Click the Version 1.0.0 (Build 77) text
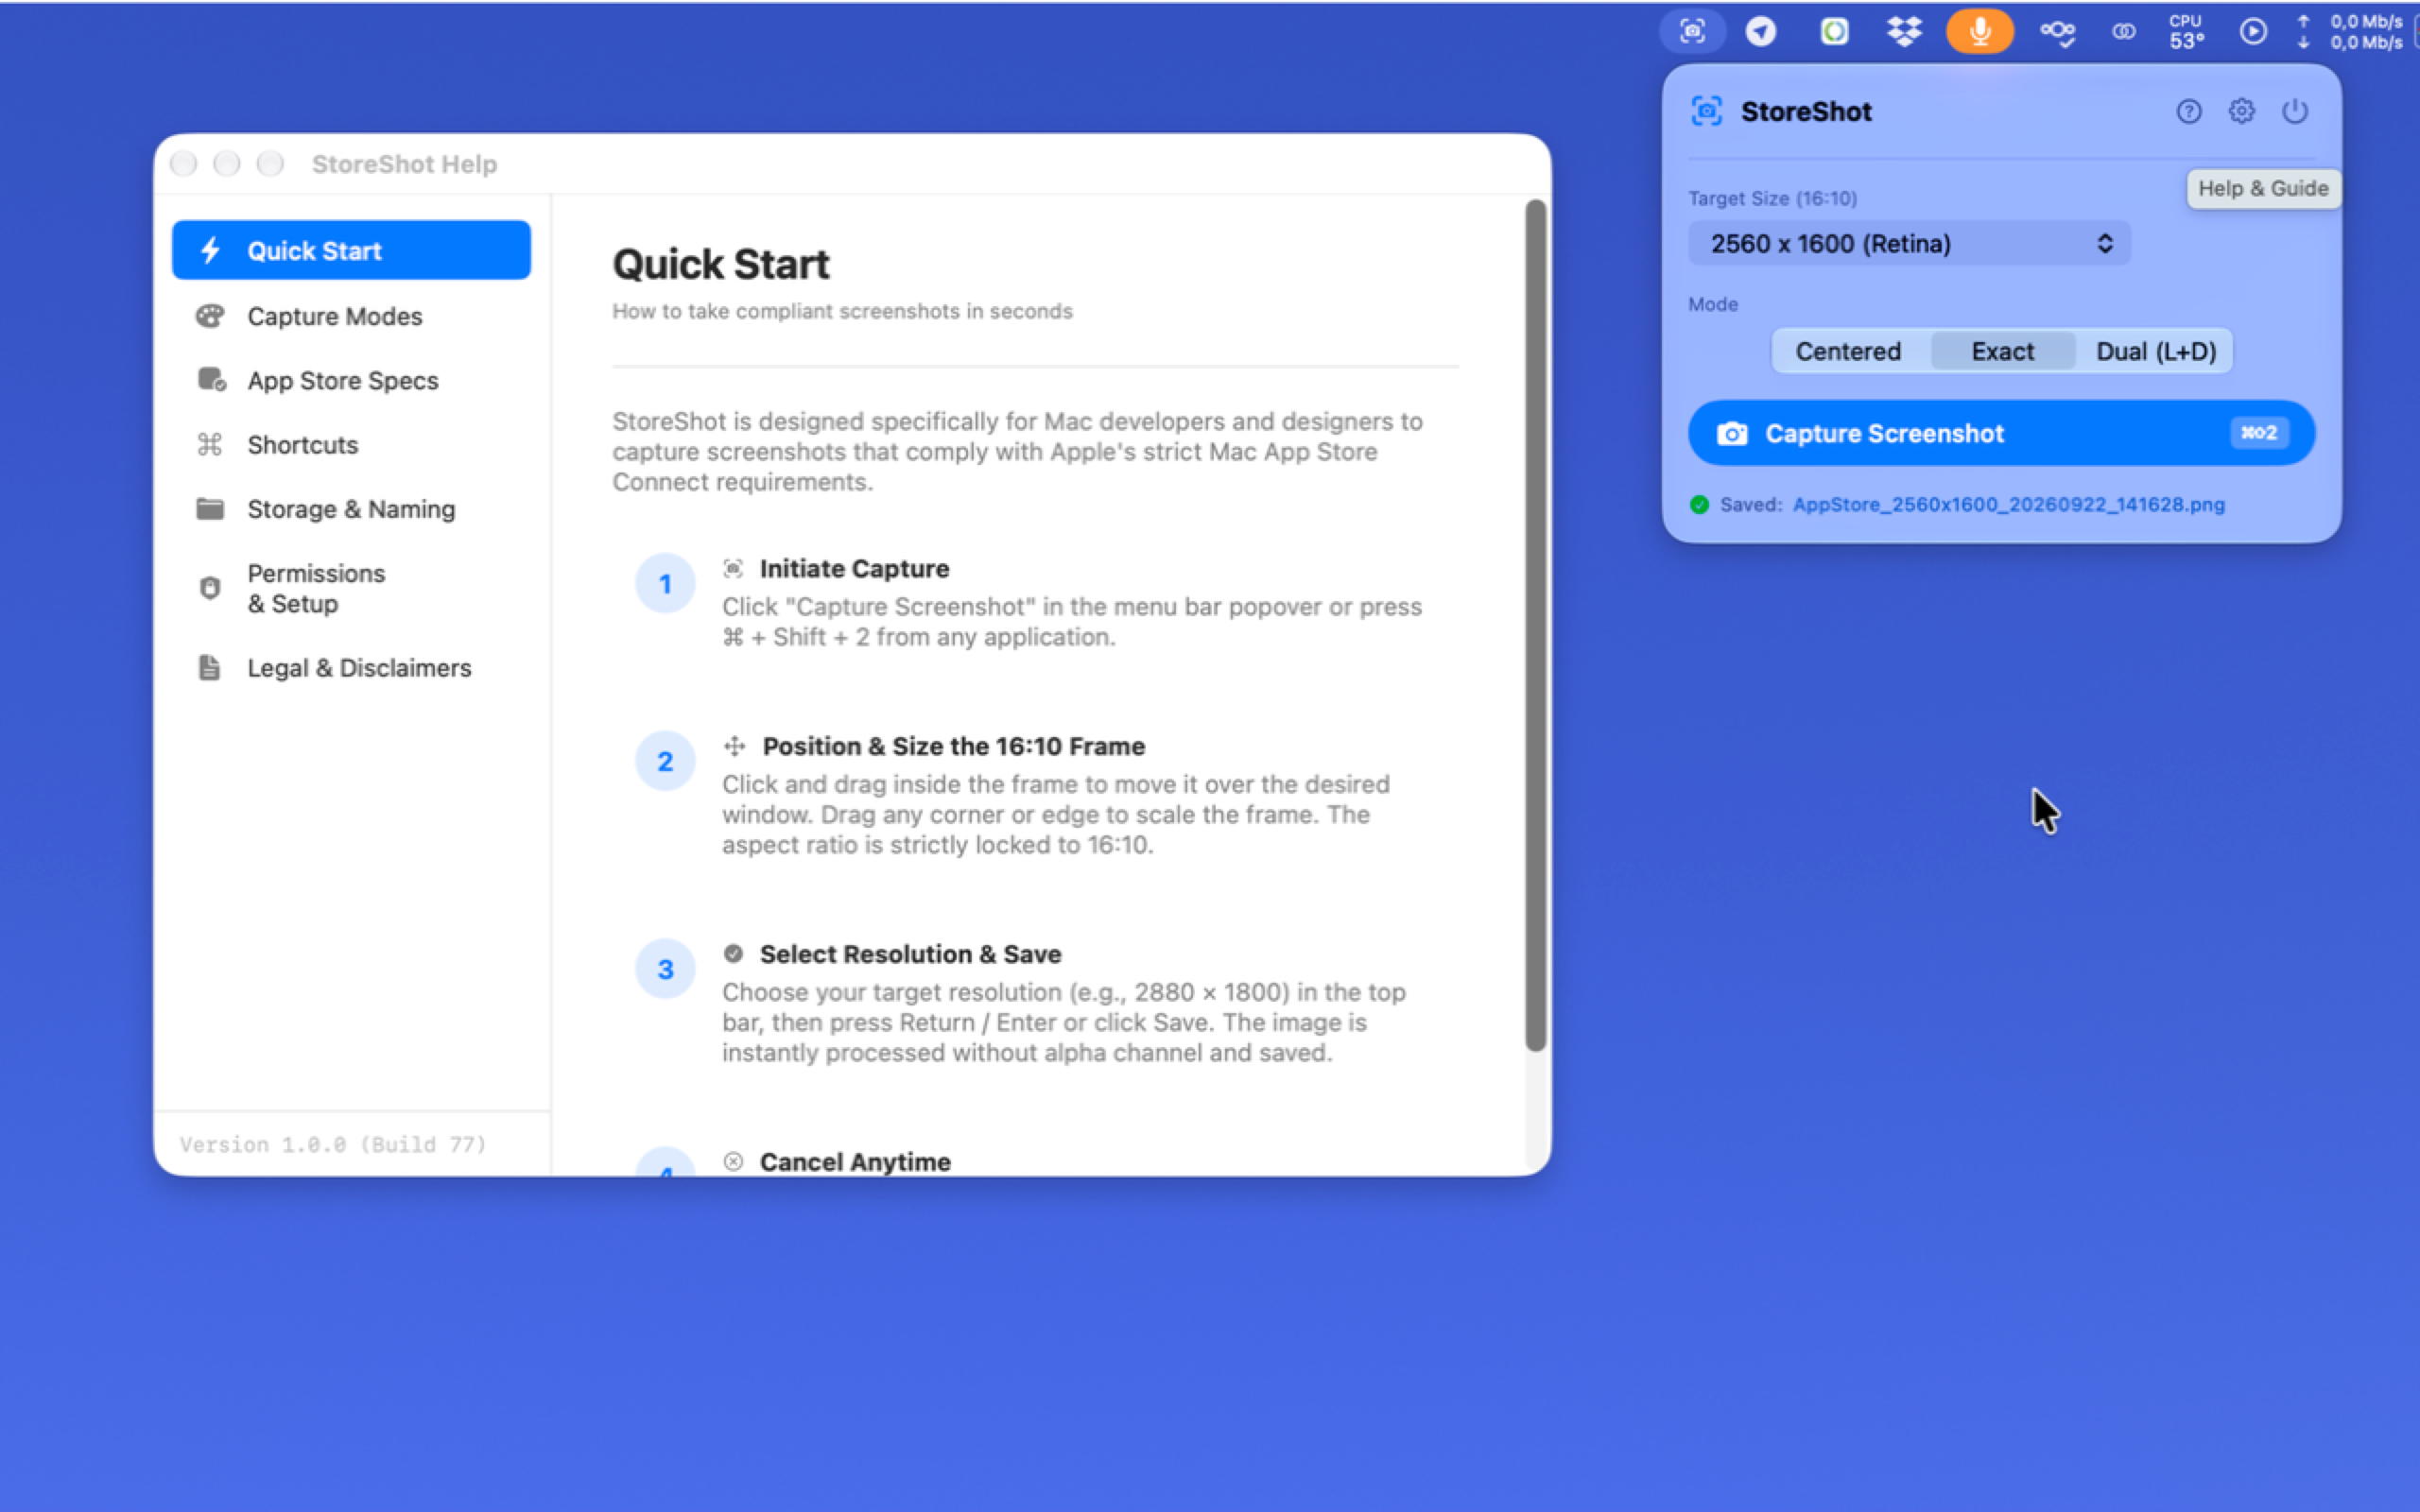2420x1512 pixels. point(333,1144)
